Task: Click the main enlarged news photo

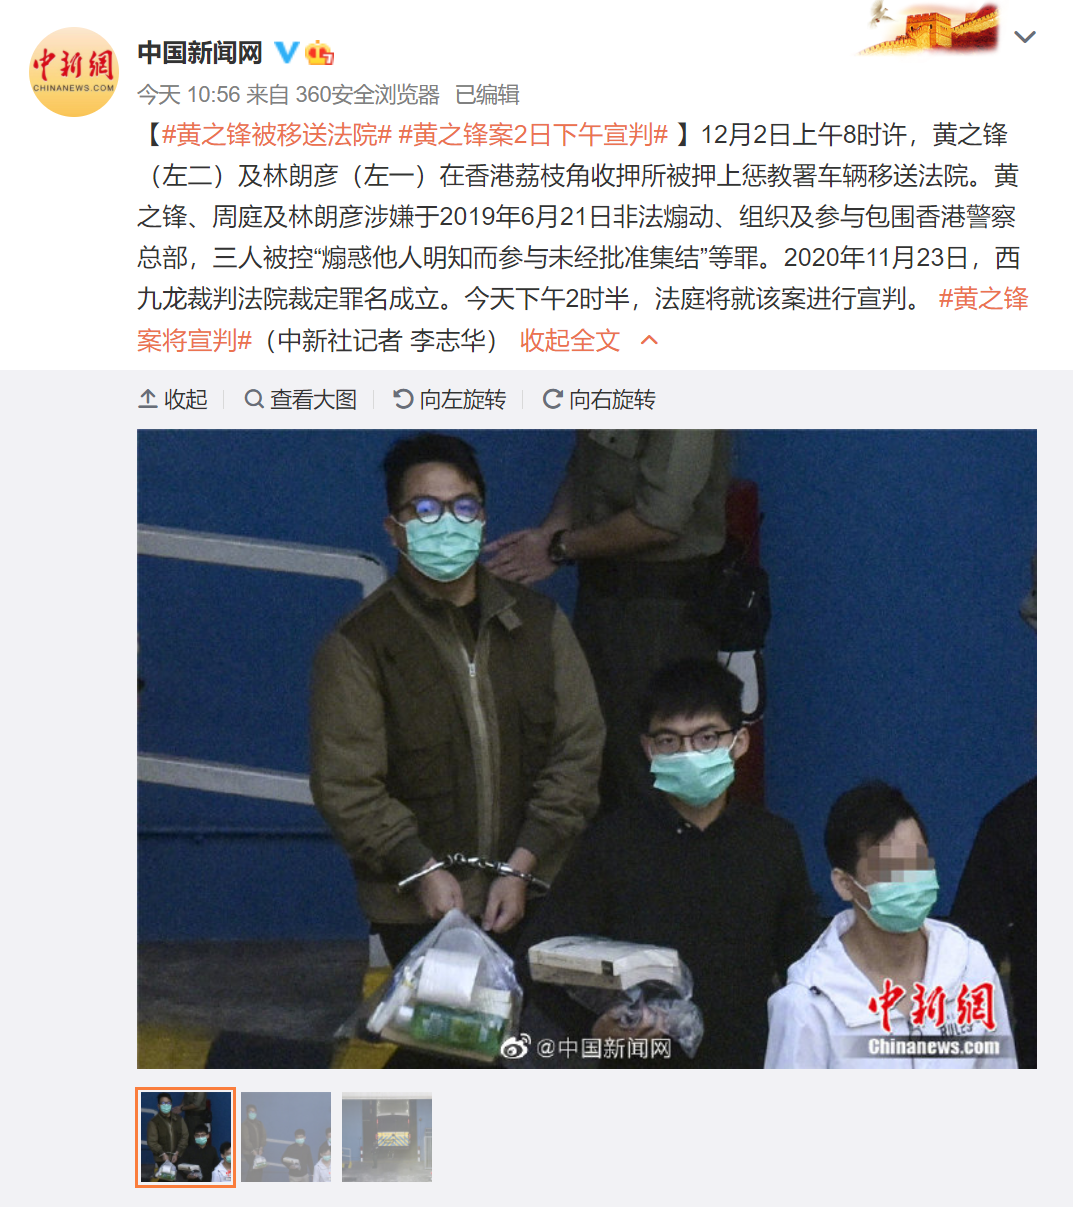Action: (x=587, y=749)
